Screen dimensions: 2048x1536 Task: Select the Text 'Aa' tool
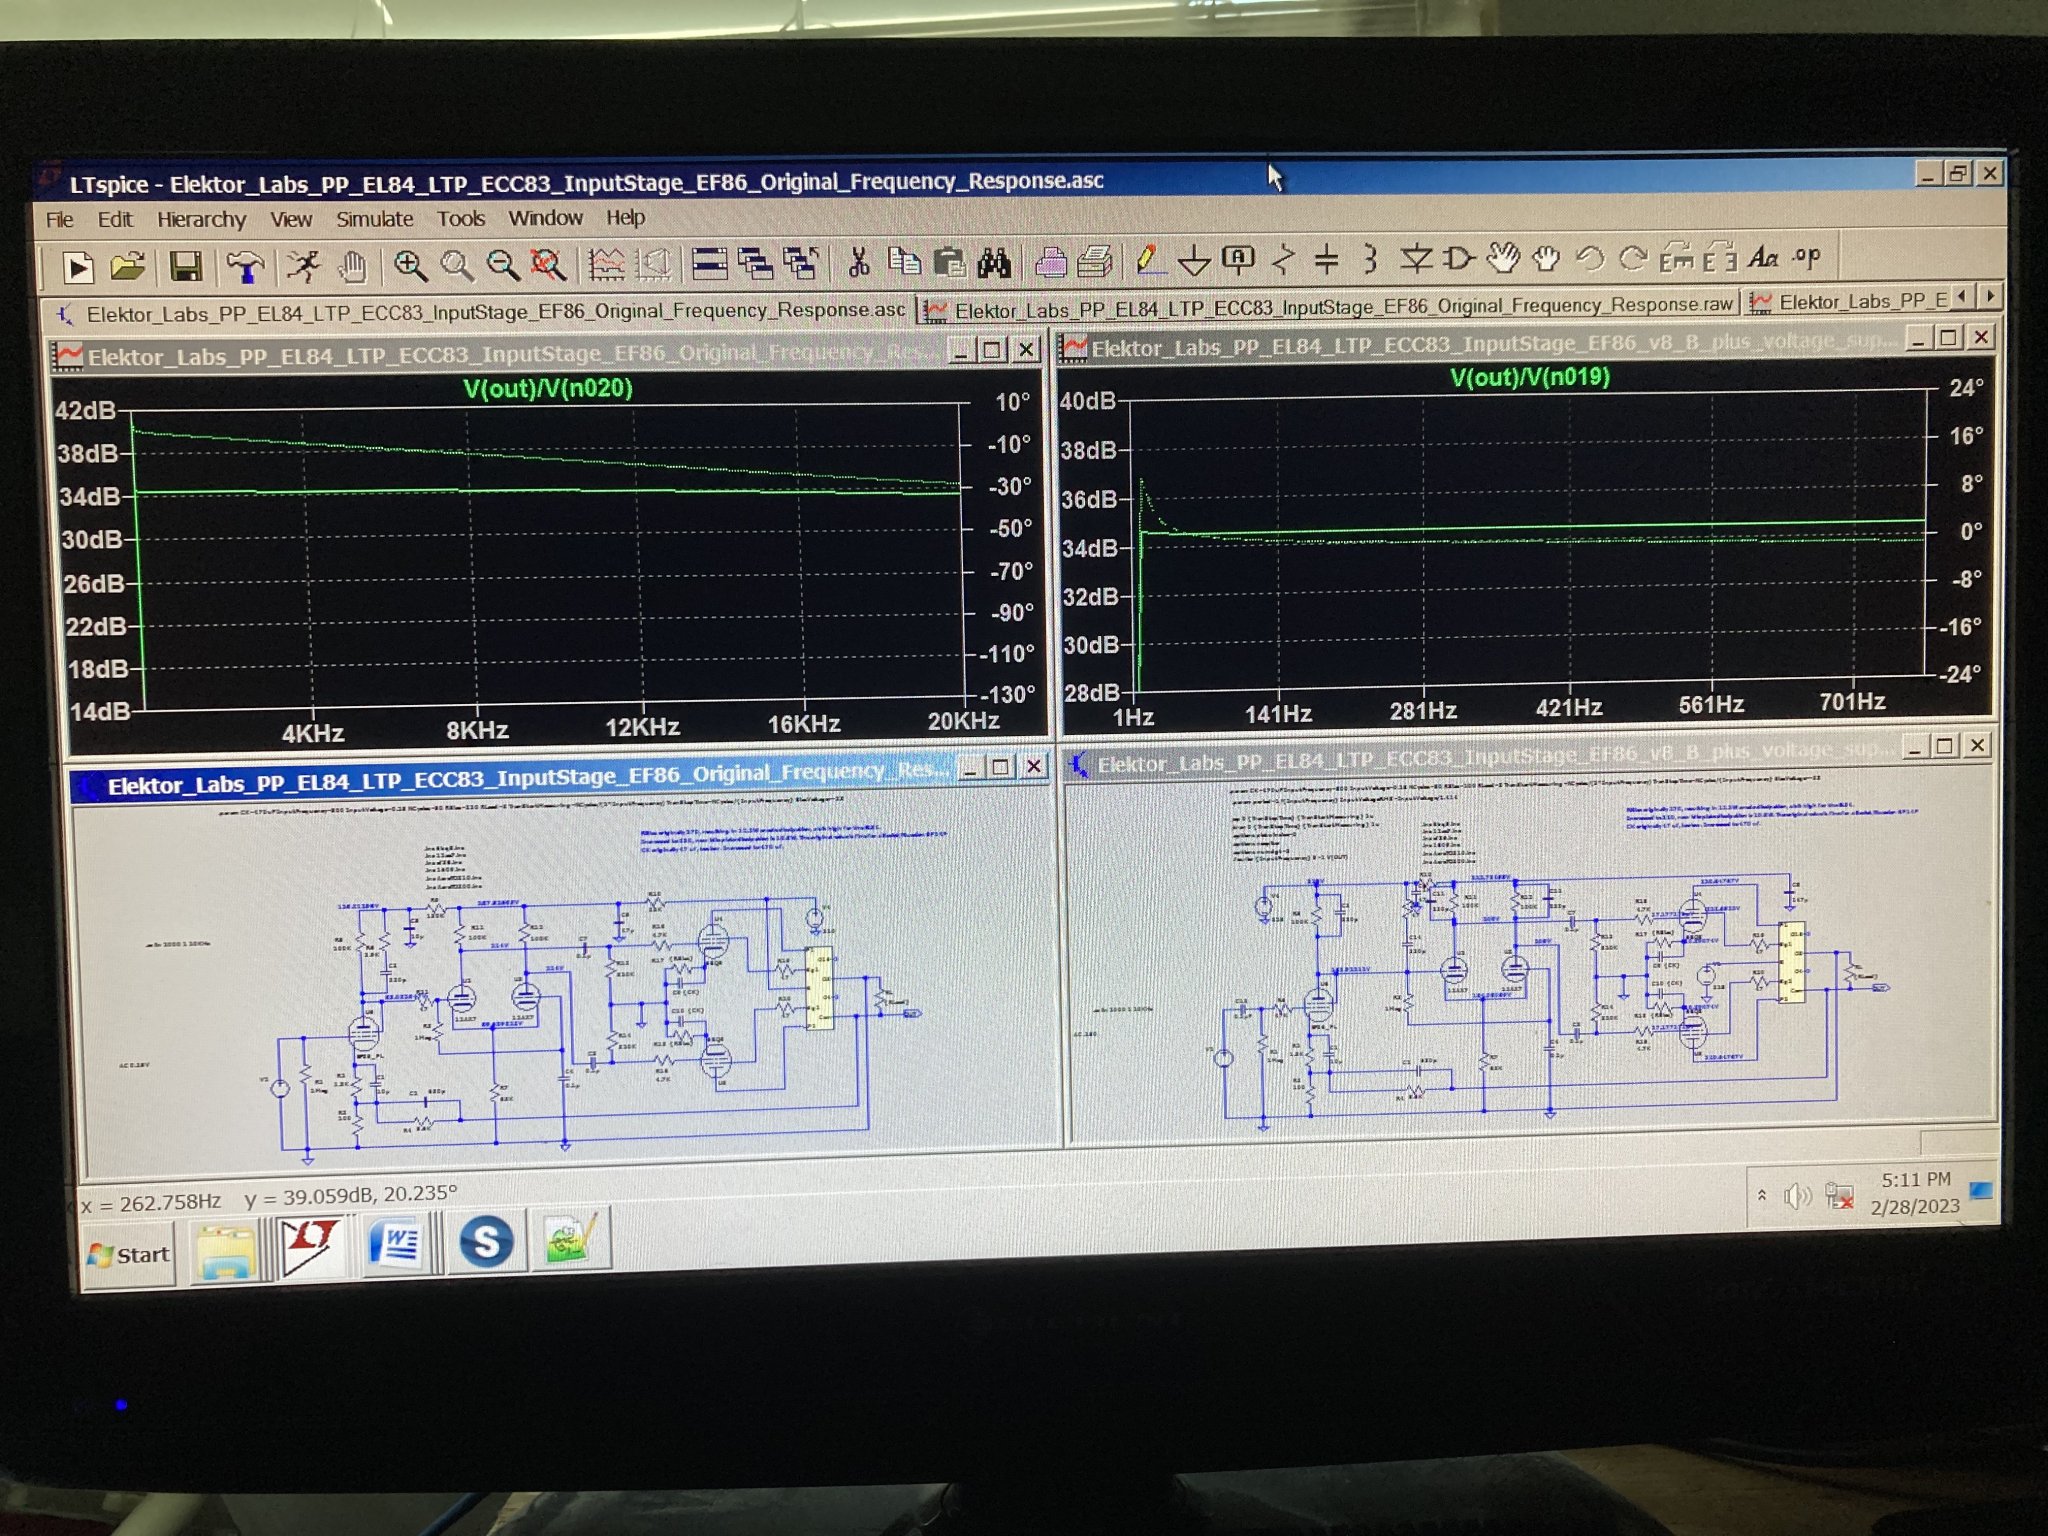click(1763, 257)
